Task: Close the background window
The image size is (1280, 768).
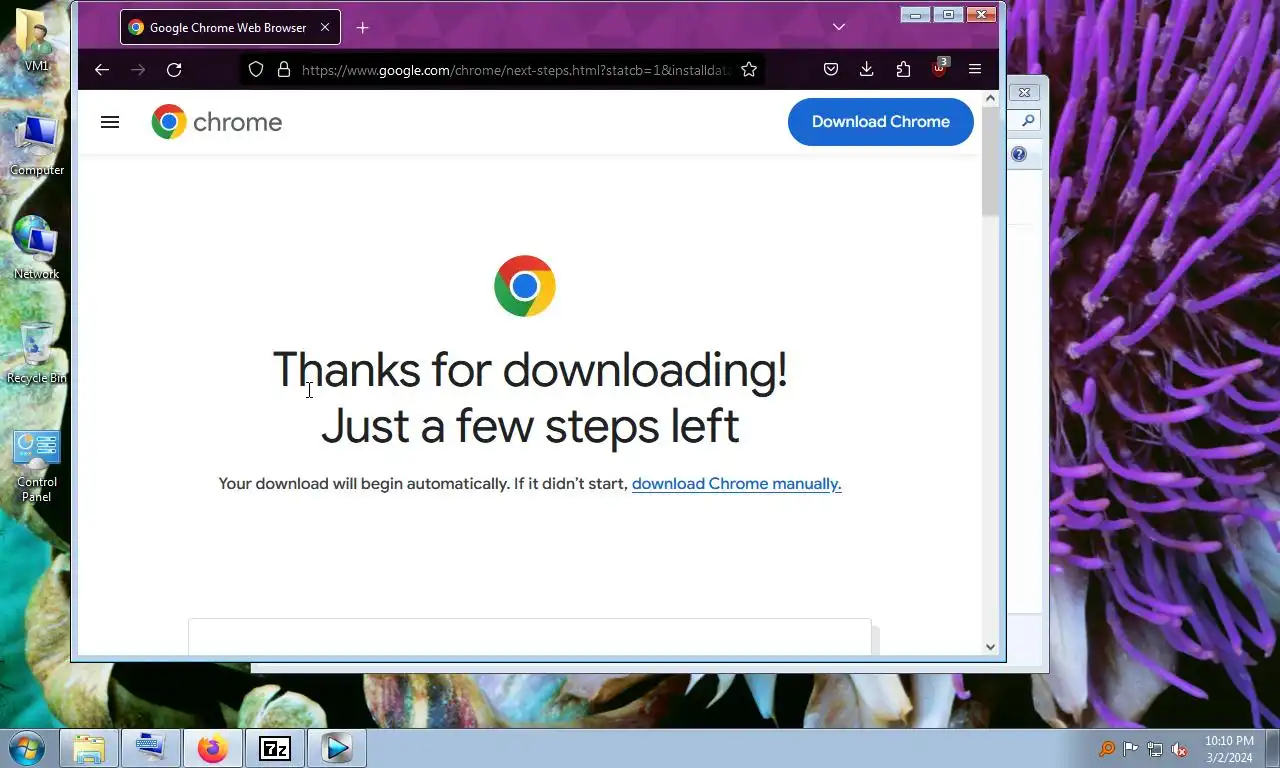Action: pyautogui.click(x=1024, y=92)
